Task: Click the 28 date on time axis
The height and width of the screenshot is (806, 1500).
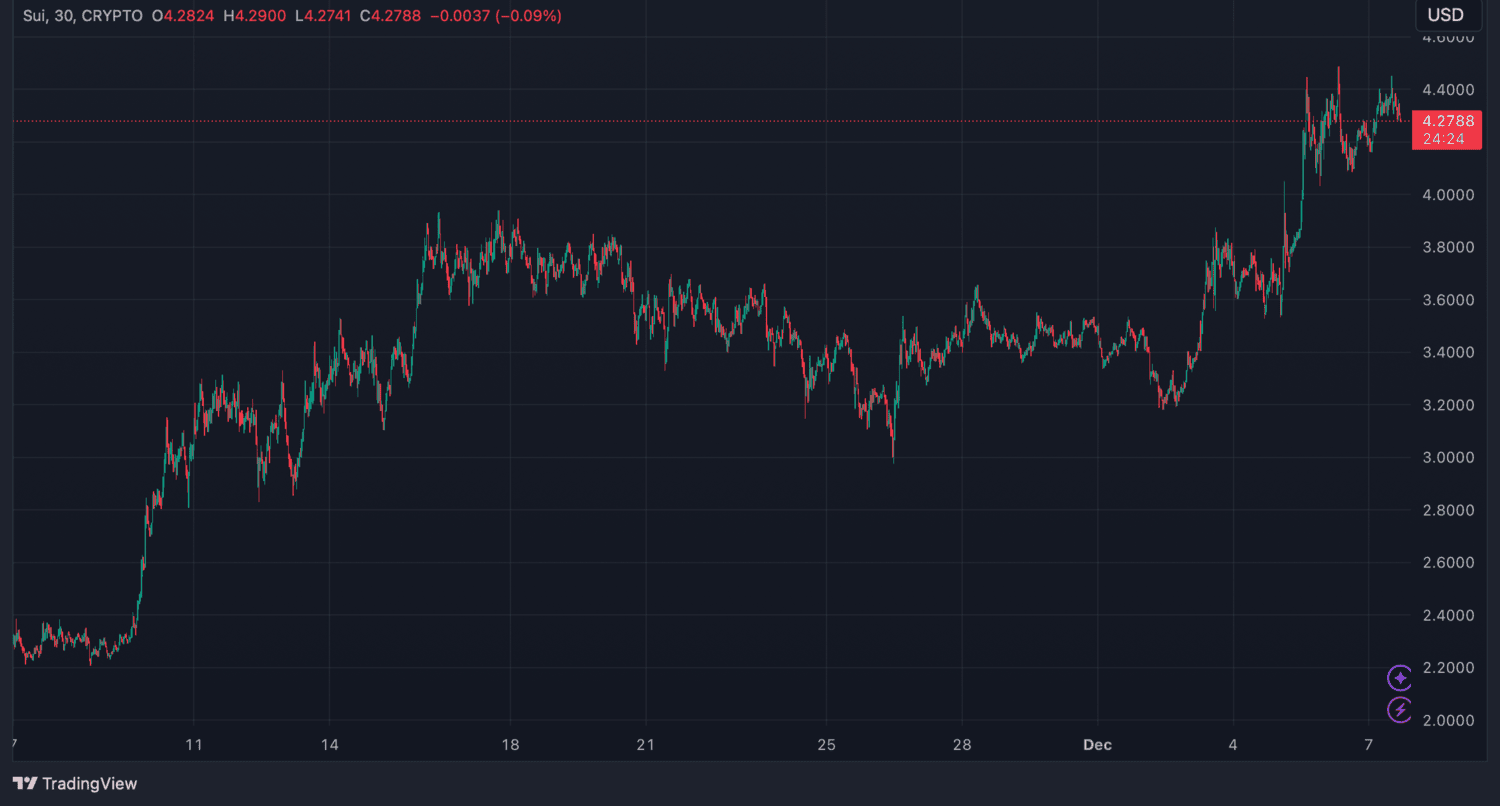Action: [961, 745]
